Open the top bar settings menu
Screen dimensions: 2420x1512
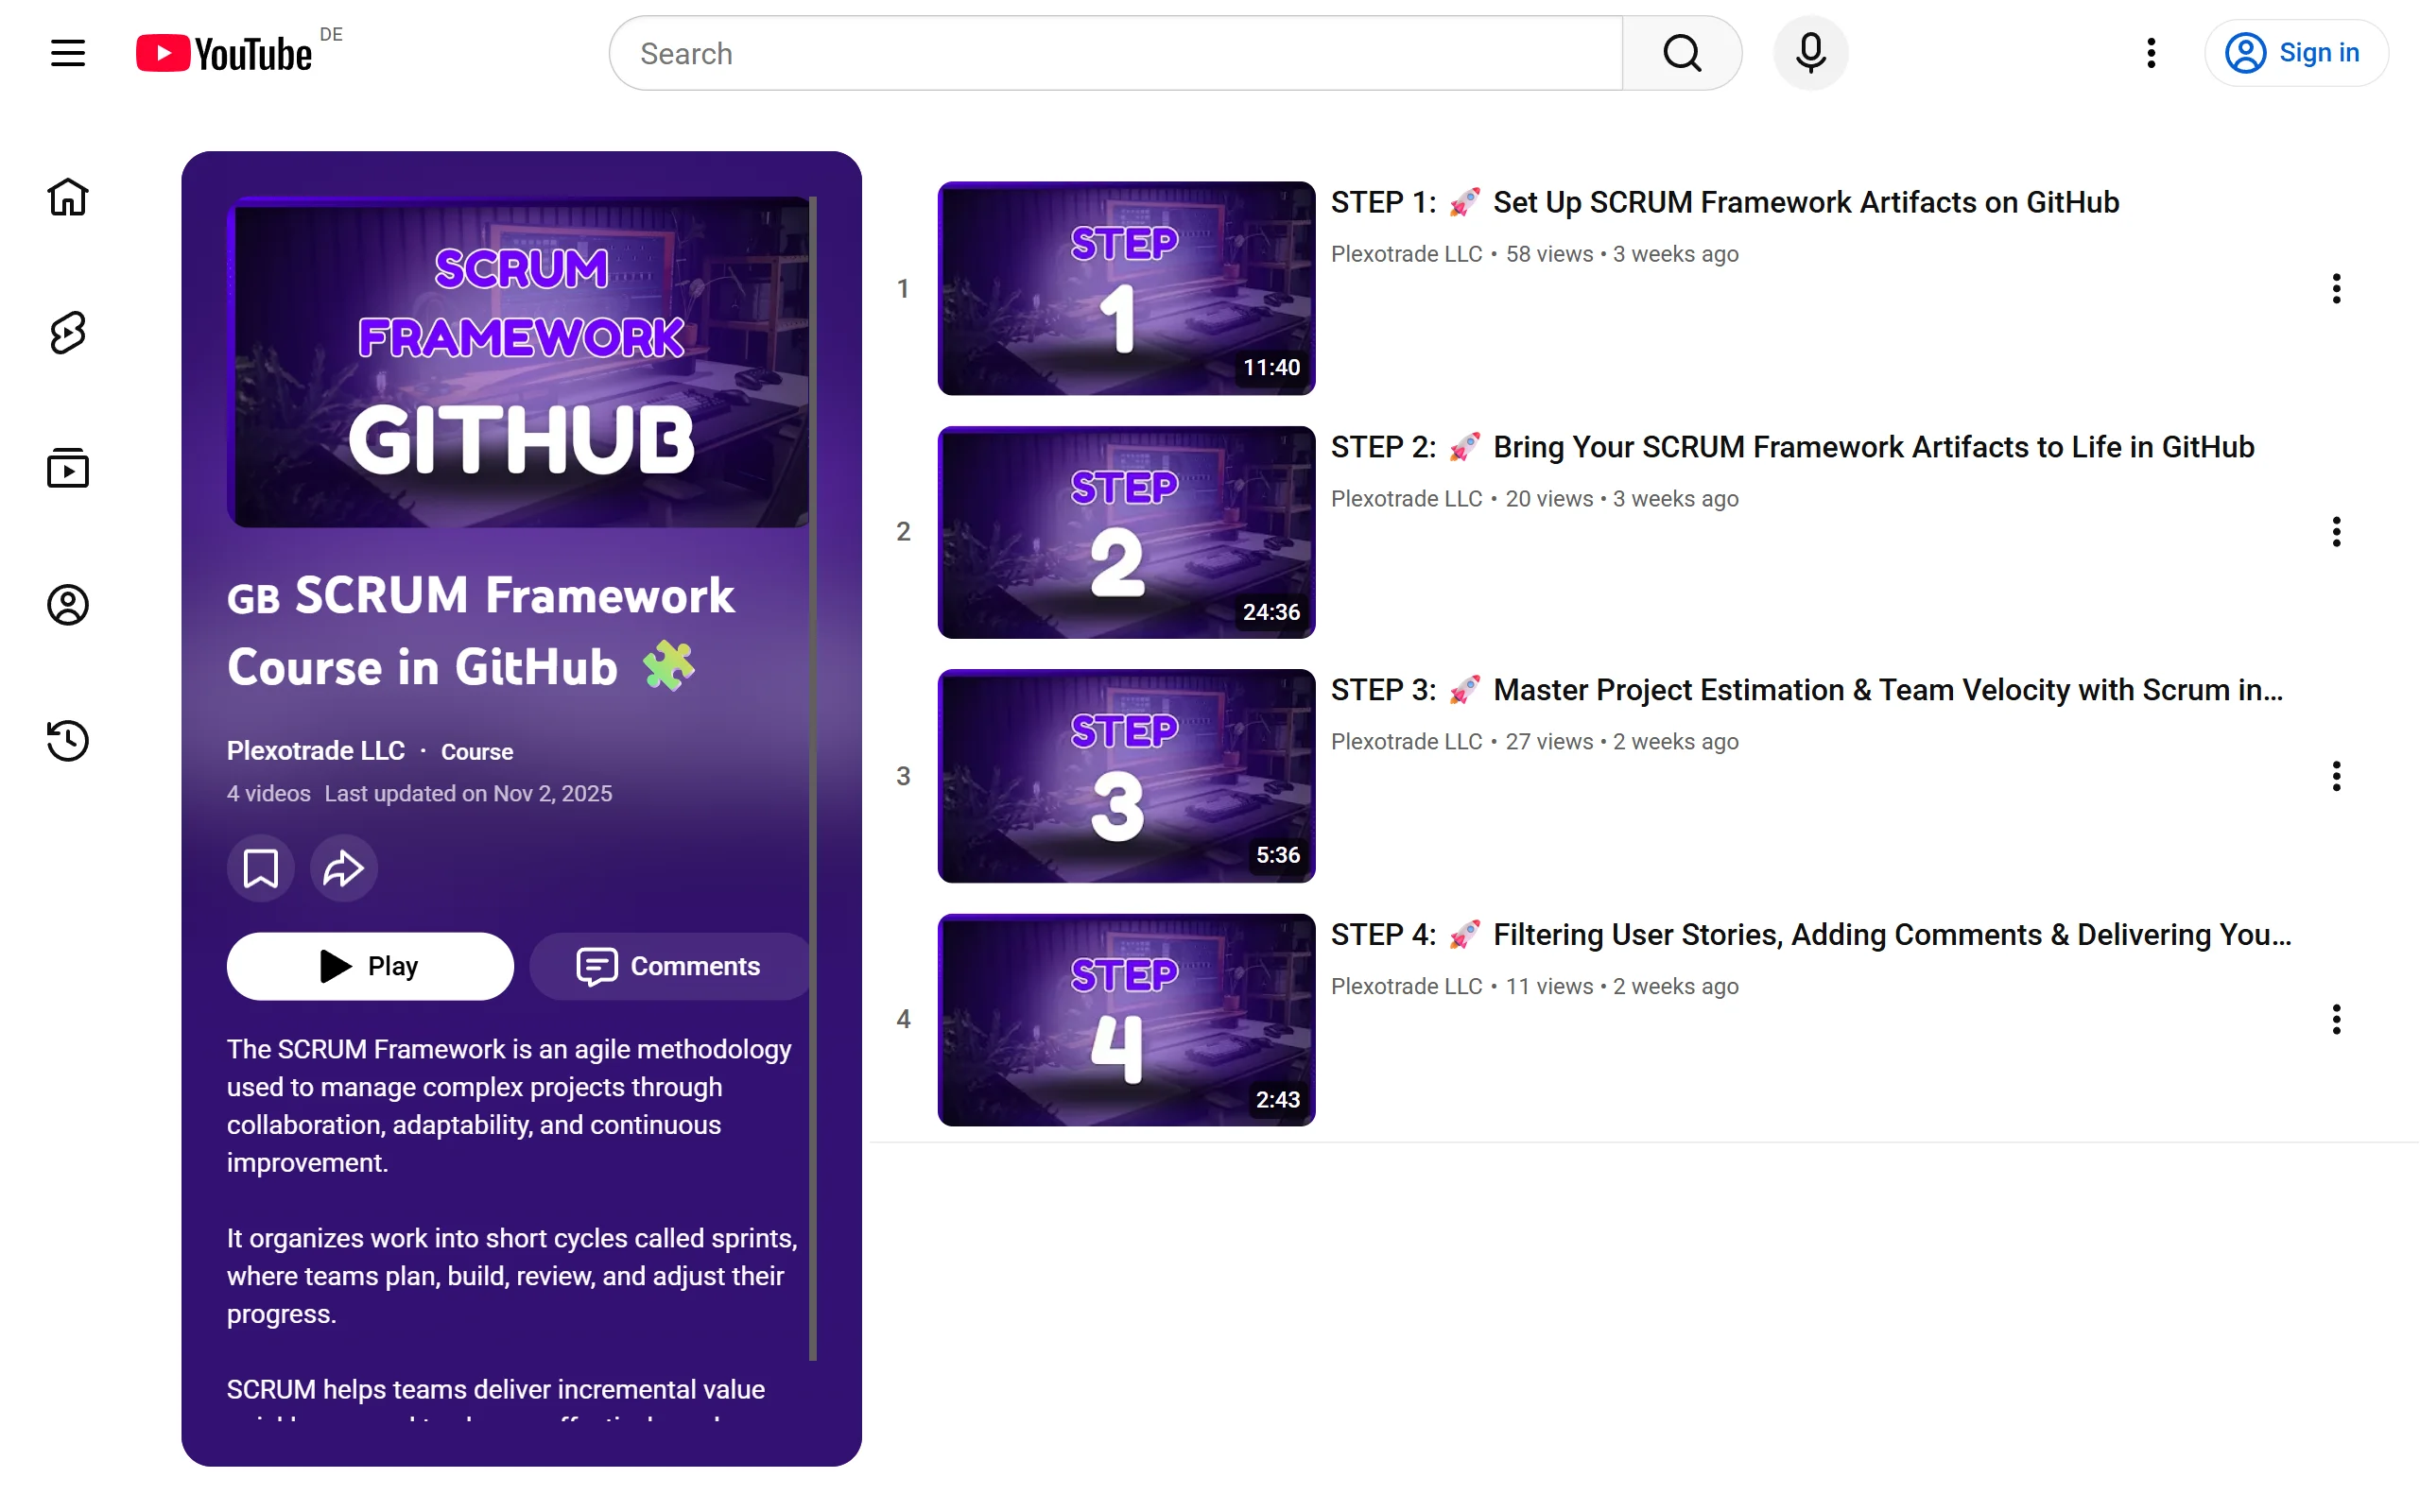pyautogui.click(x=2151, y=53)
